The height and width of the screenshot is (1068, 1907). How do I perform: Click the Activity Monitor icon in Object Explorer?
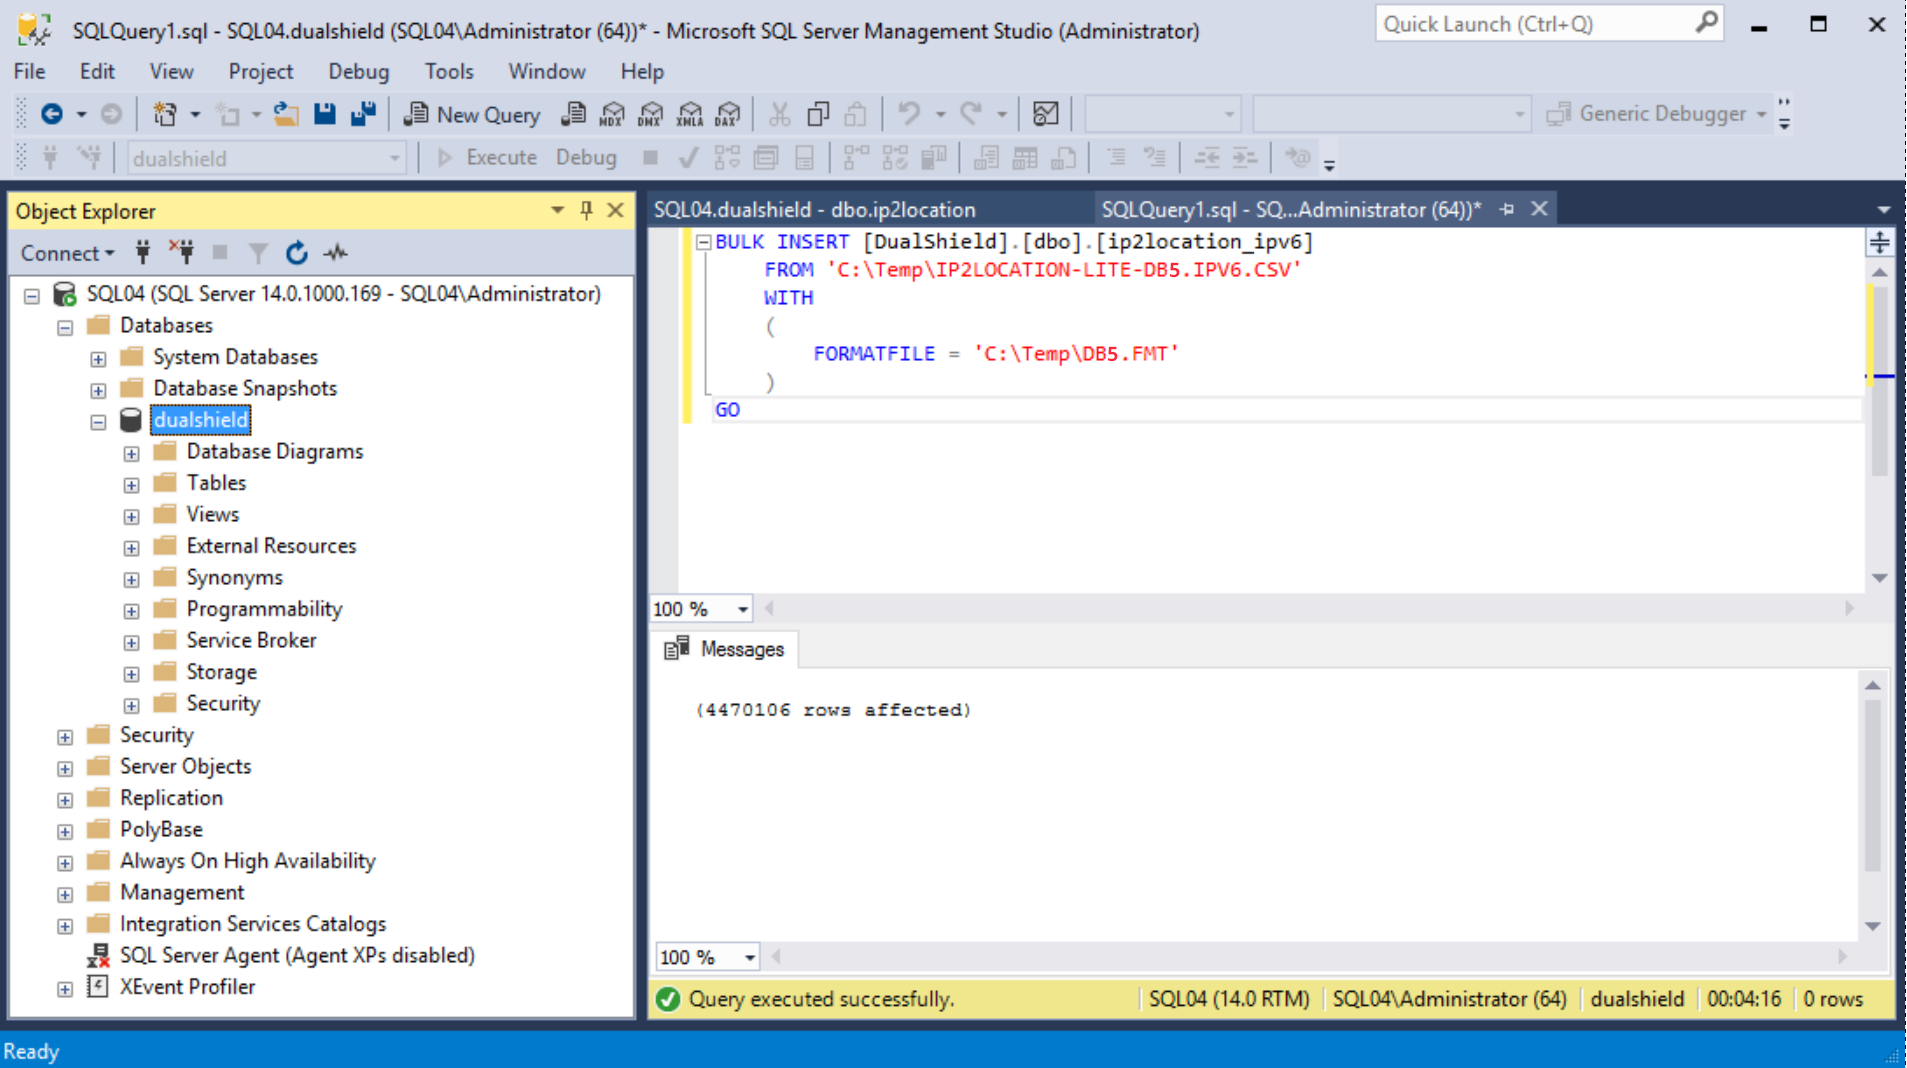pyautogui.click(x=336, y=254)
